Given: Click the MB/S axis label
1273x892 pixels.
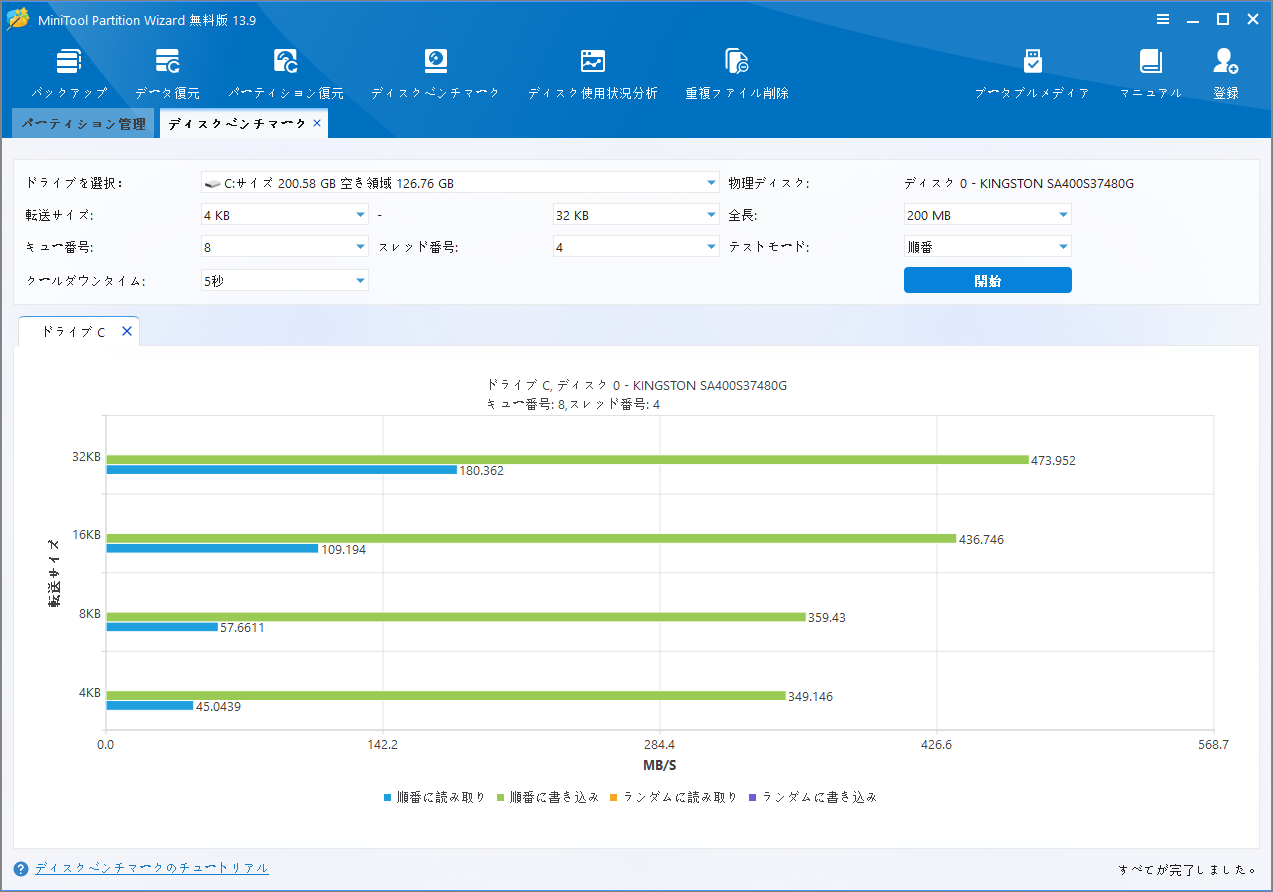Looking at the screenshot, I should (660, 766).
